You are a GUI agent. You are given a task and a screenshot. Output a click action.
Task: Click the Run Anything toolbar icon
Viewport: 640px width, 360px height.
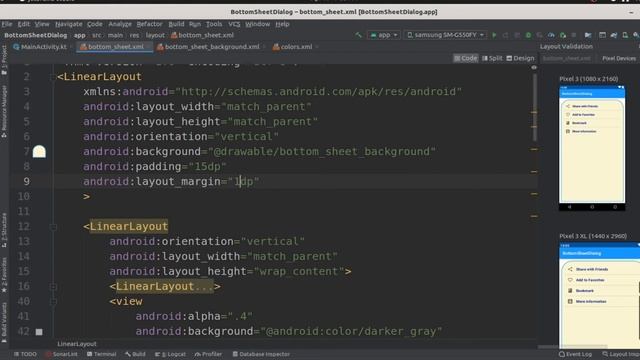coord(602,35)
